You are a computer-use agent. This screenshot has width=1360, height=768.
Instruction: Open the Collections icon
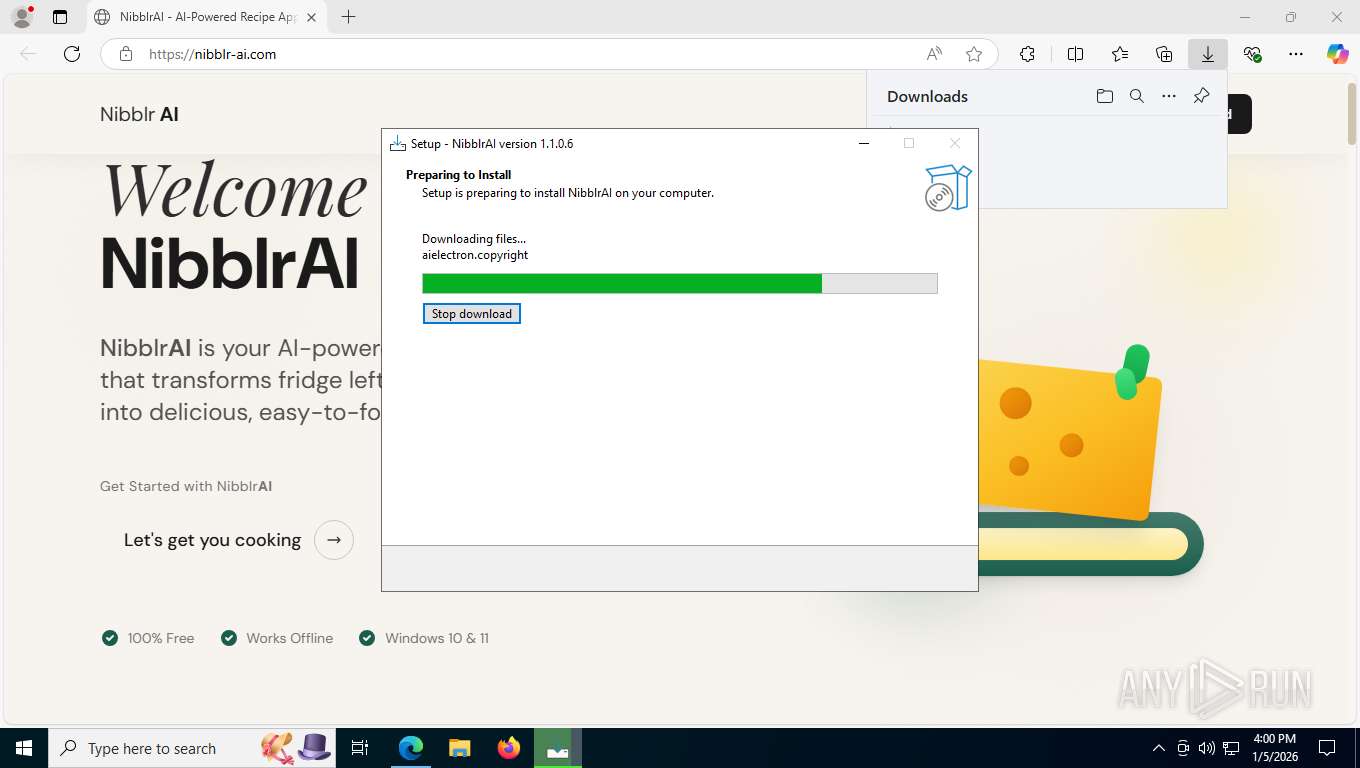1164,54
